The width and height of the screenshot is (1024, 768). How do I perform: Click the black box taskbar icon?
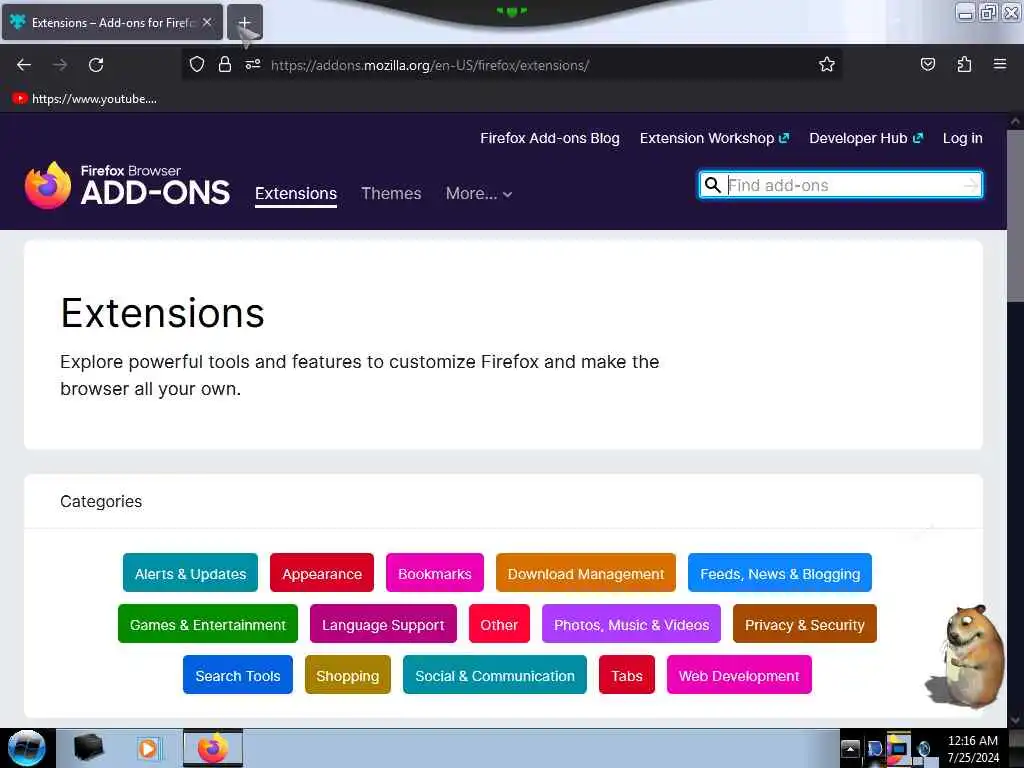click(89, 748)
